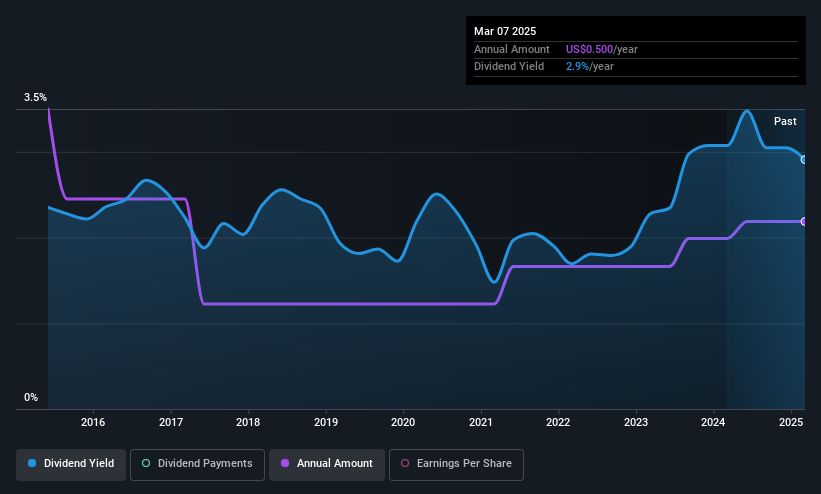This screenshot has width=821, height=494.
Task: Select the purple annual amount end marker
Action: coord(804,222)
